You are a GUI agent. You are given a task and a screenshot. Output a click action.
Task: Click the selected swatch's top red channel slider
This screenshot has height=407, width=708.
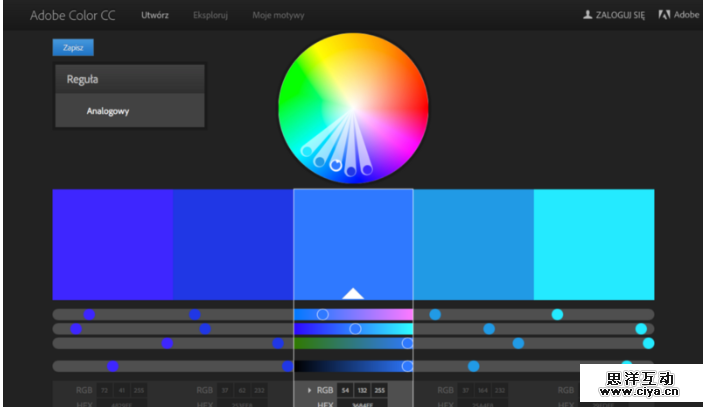tap(352, 314)
